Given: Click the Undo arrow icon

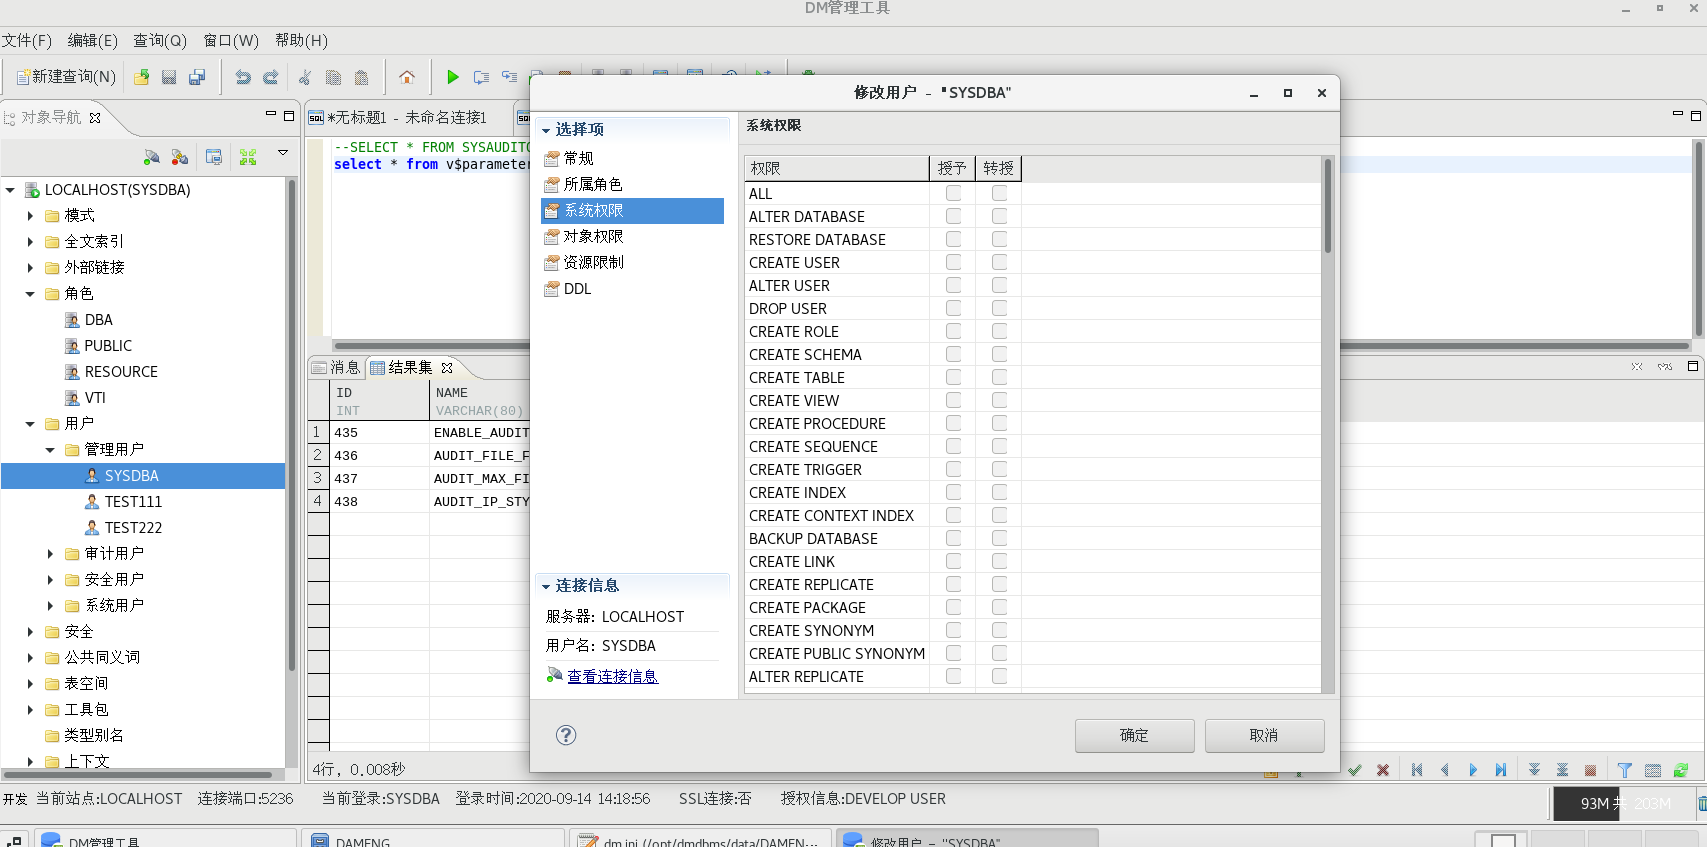Looking at the screenshot, I should 242,77.
